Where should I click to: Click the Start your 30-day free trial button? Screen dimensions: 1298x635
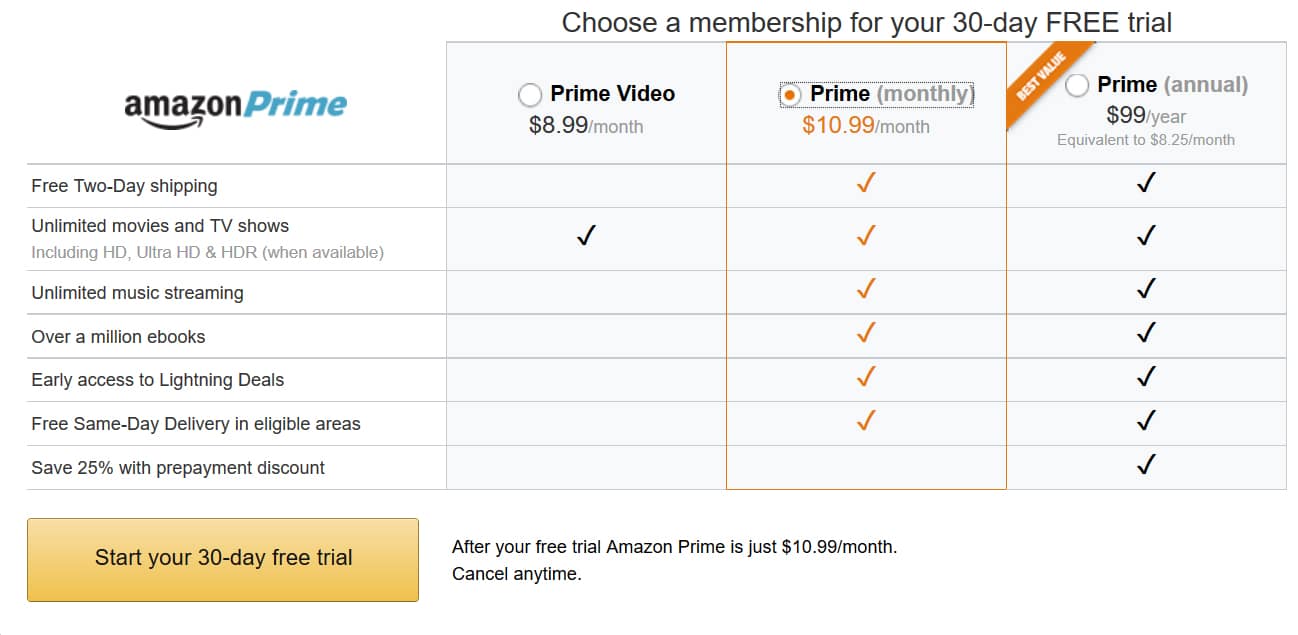click(x=223, y=559)
